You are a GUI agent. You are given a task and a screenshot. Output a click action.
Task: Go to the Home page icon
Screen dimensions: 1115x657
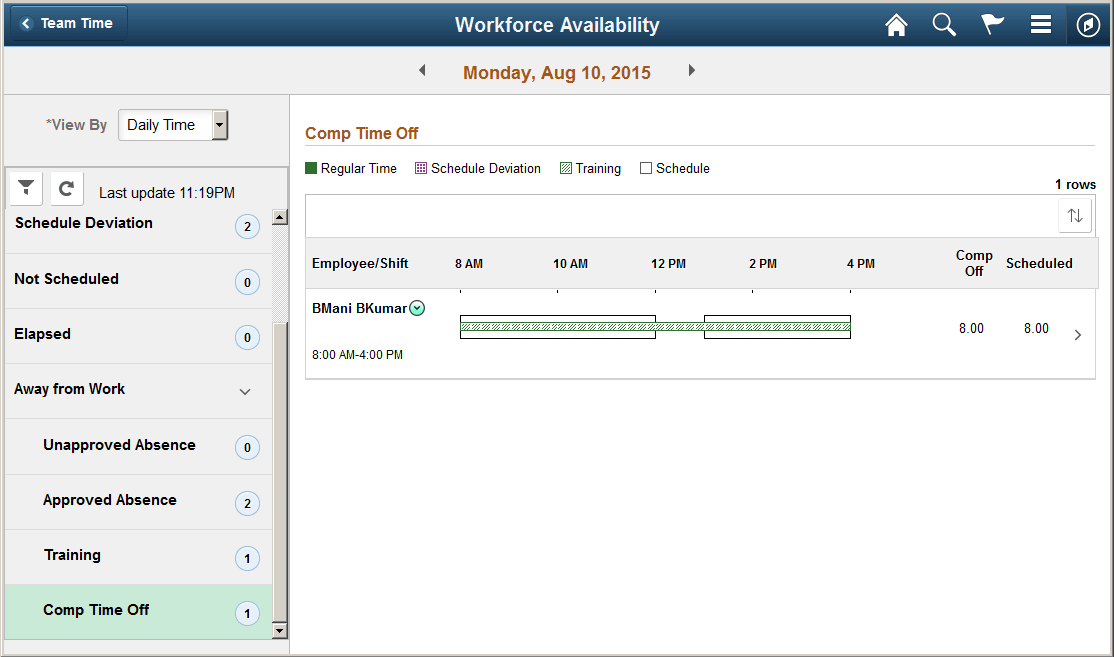pos(896,25)
